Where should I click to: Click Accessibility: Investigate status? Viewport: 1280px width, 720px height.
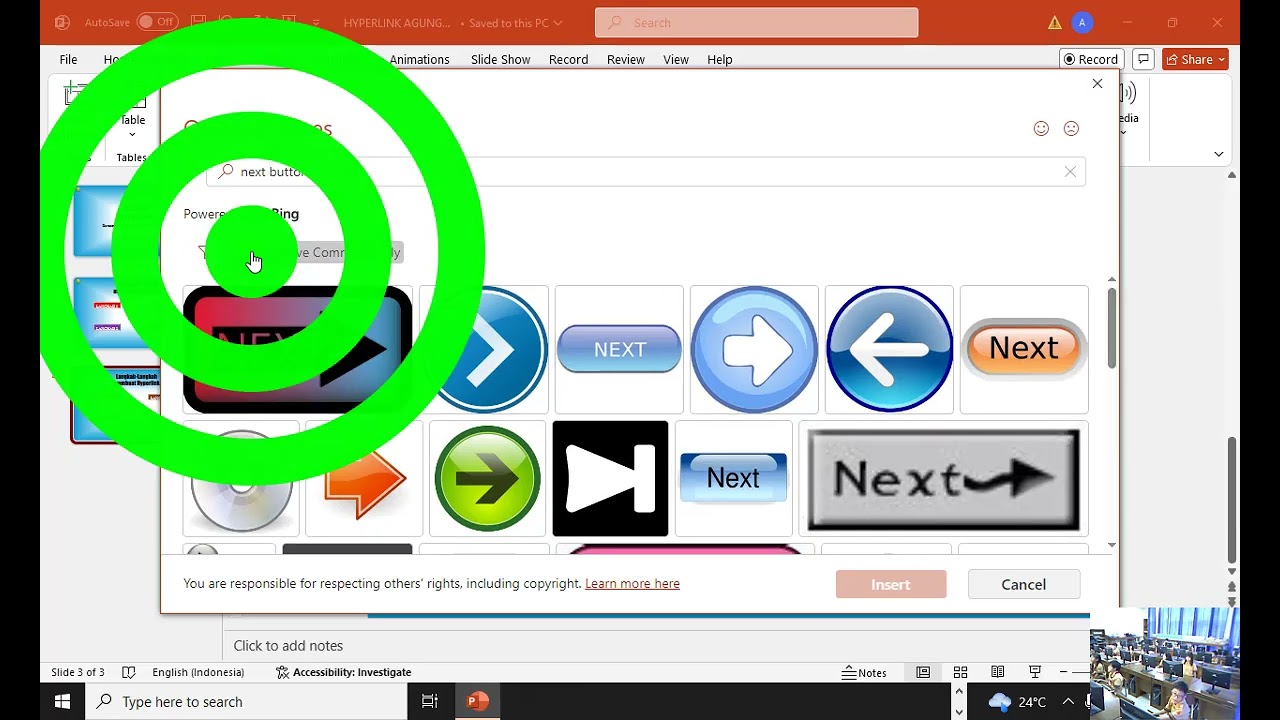pos(343,672)
